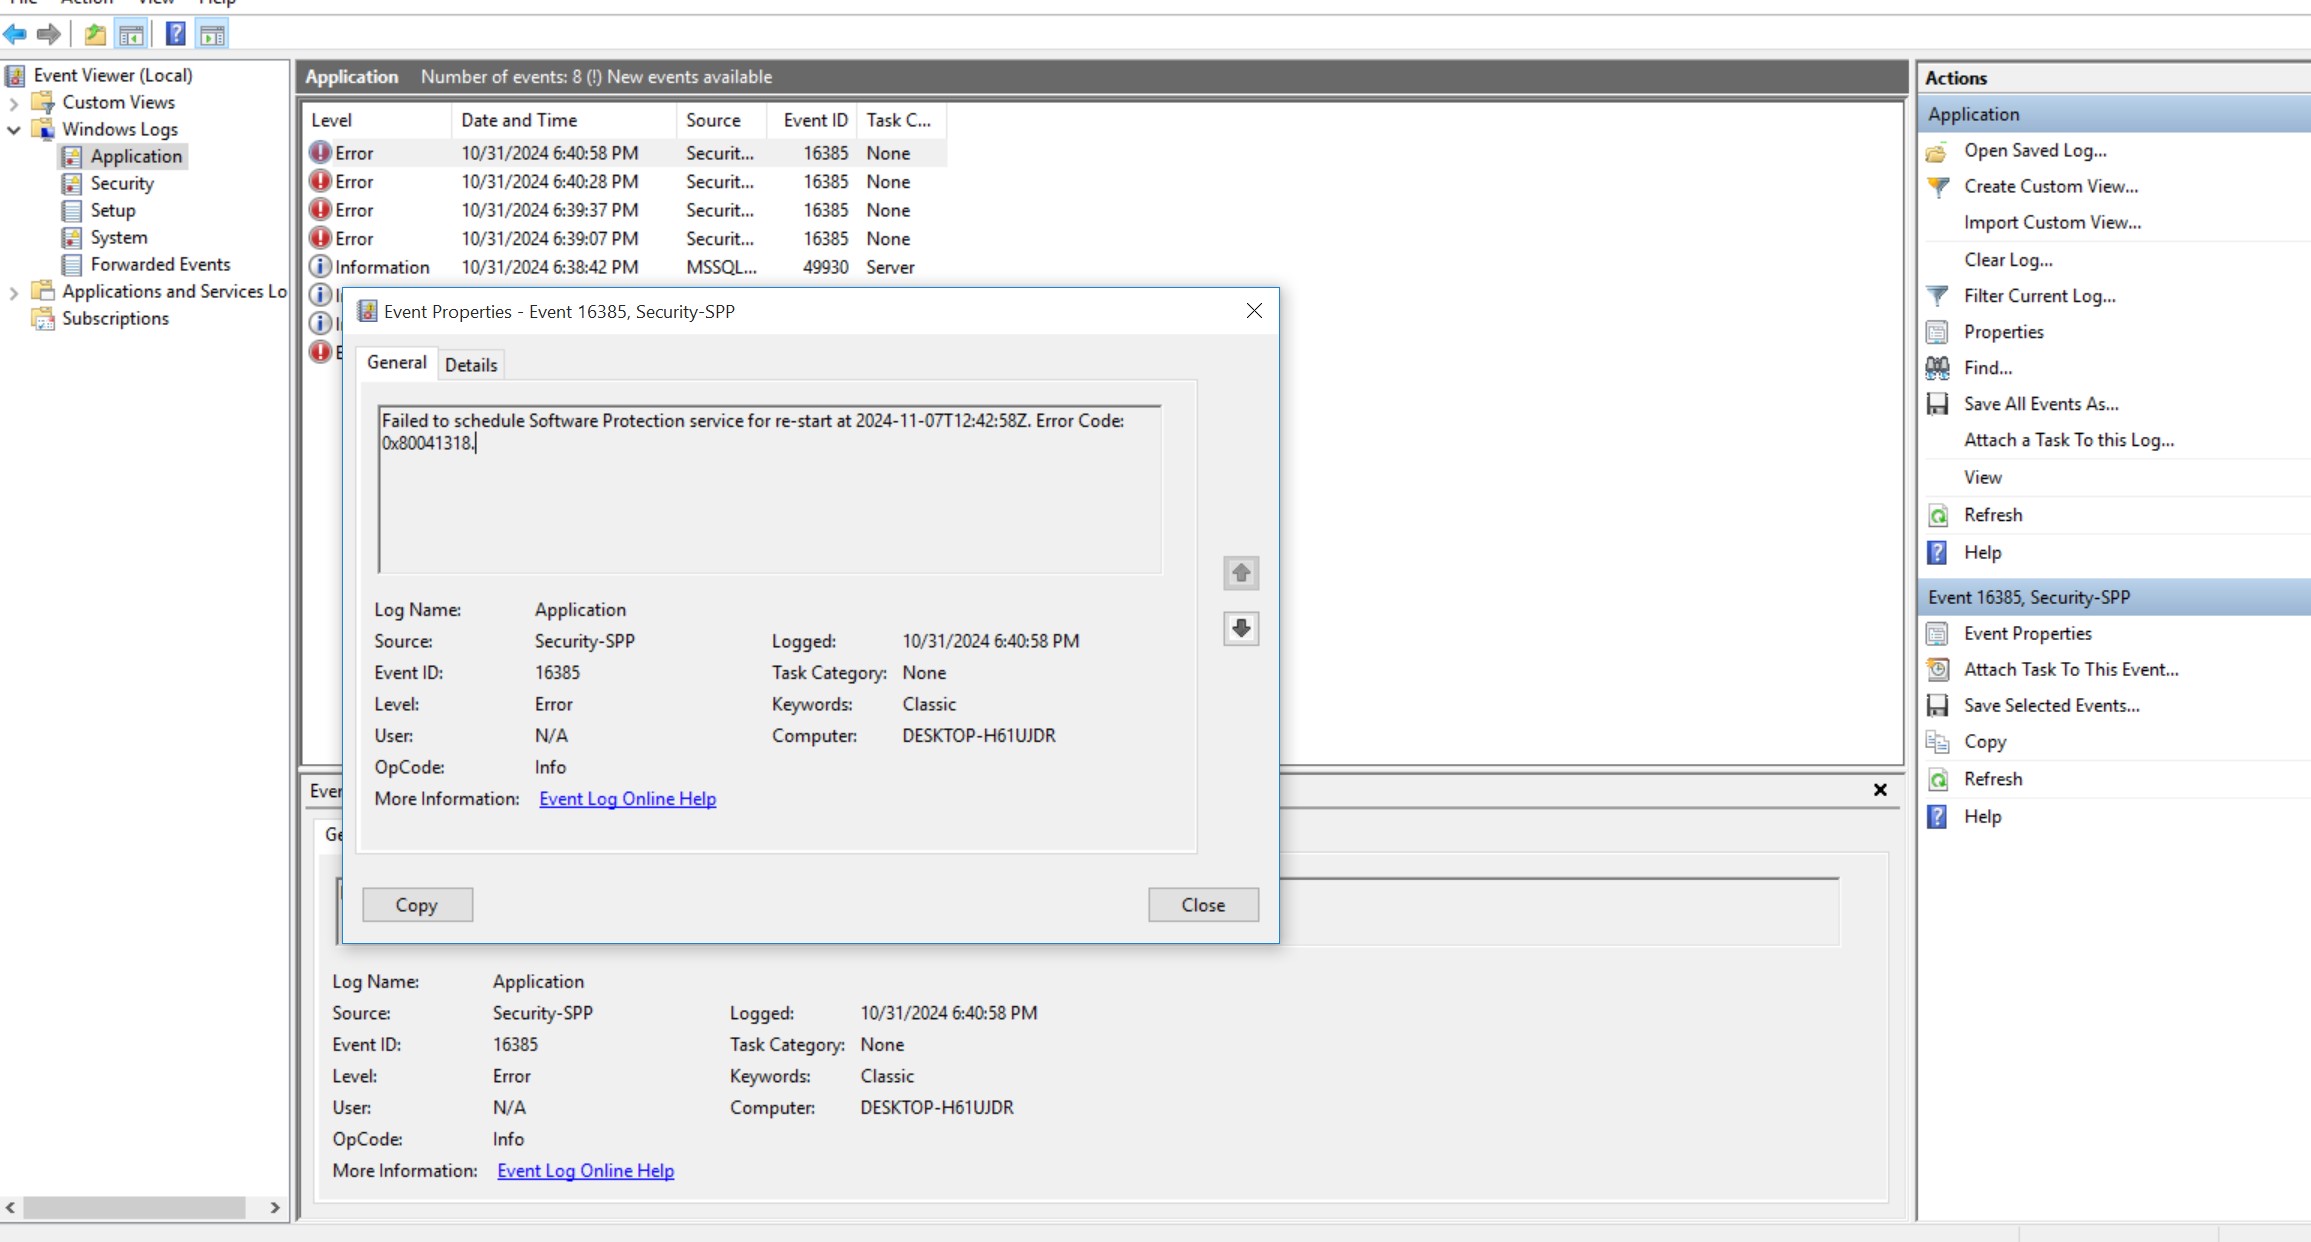Click the Help question-mark toolbar icon
Image resolution: width=2311 pixels, height=1242 pixels.
point(175,34)
